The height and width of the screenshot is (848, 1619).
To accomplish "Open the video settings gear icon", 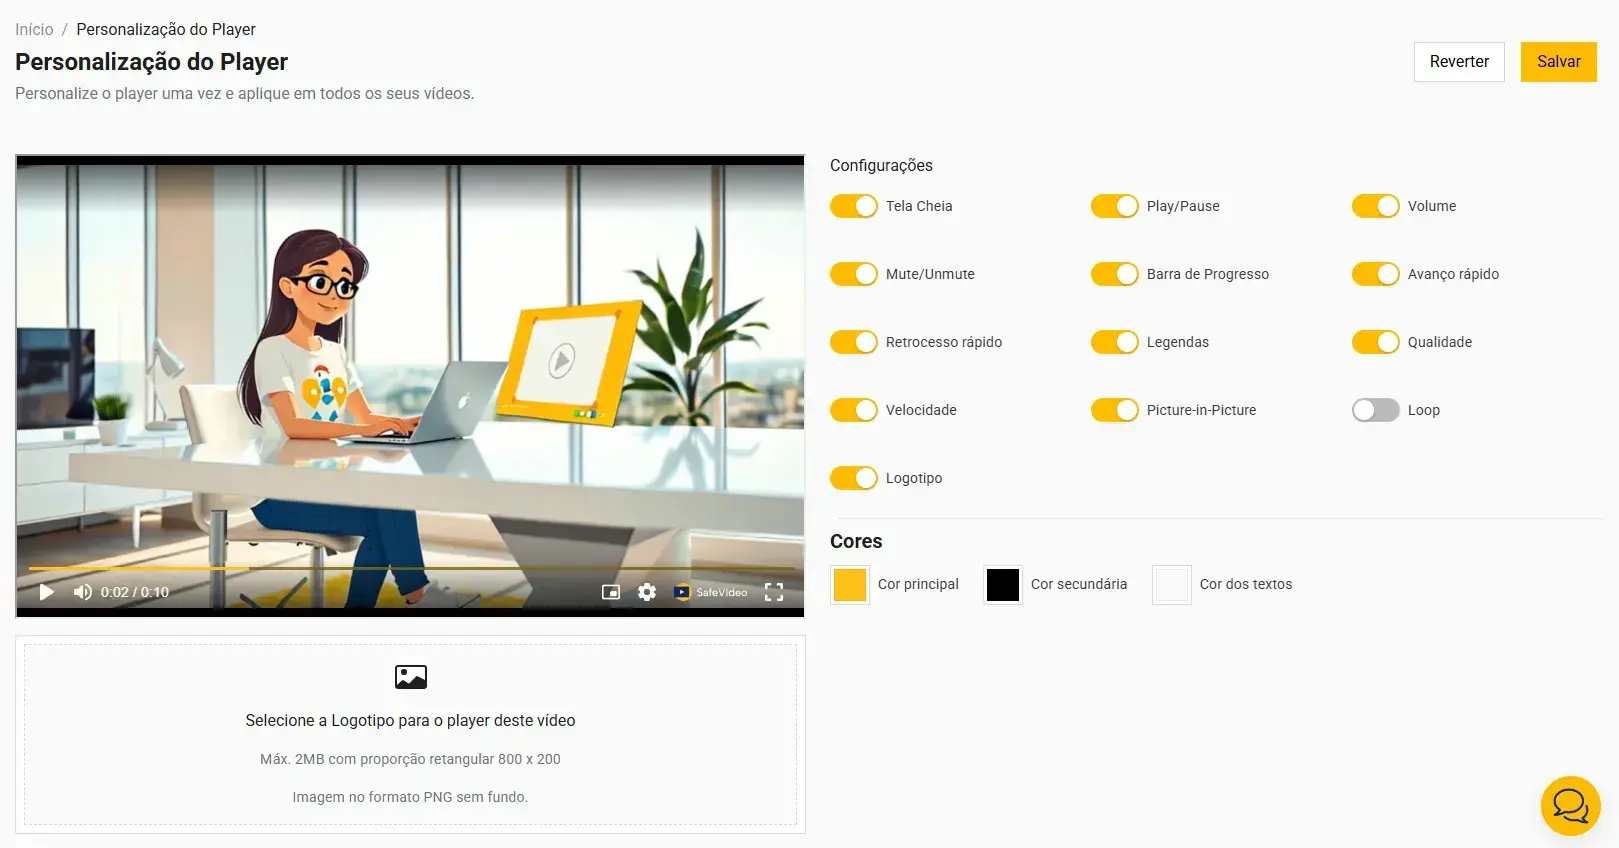I will [647, 592].
